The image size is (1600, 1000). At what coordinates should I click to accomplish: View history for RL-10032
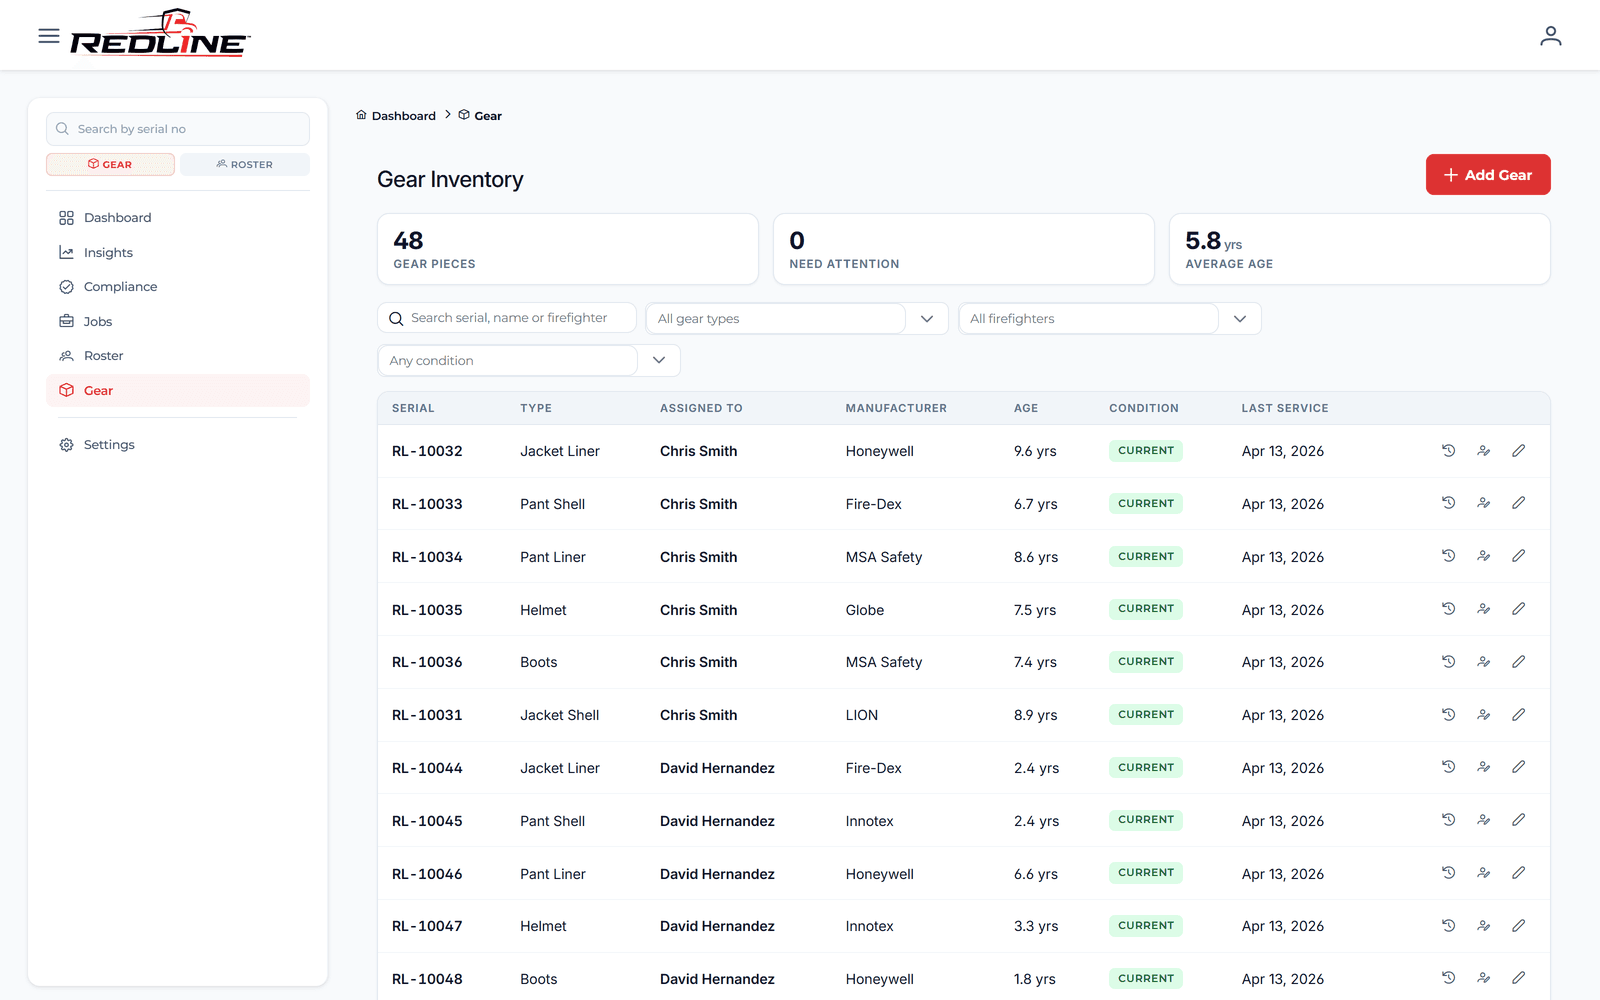[1448, 451]
